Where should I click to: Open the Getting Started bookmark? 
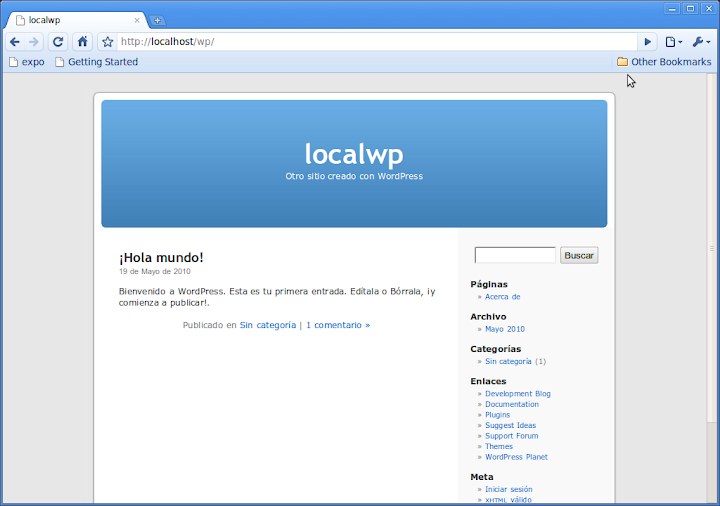(x=96, y=62)
